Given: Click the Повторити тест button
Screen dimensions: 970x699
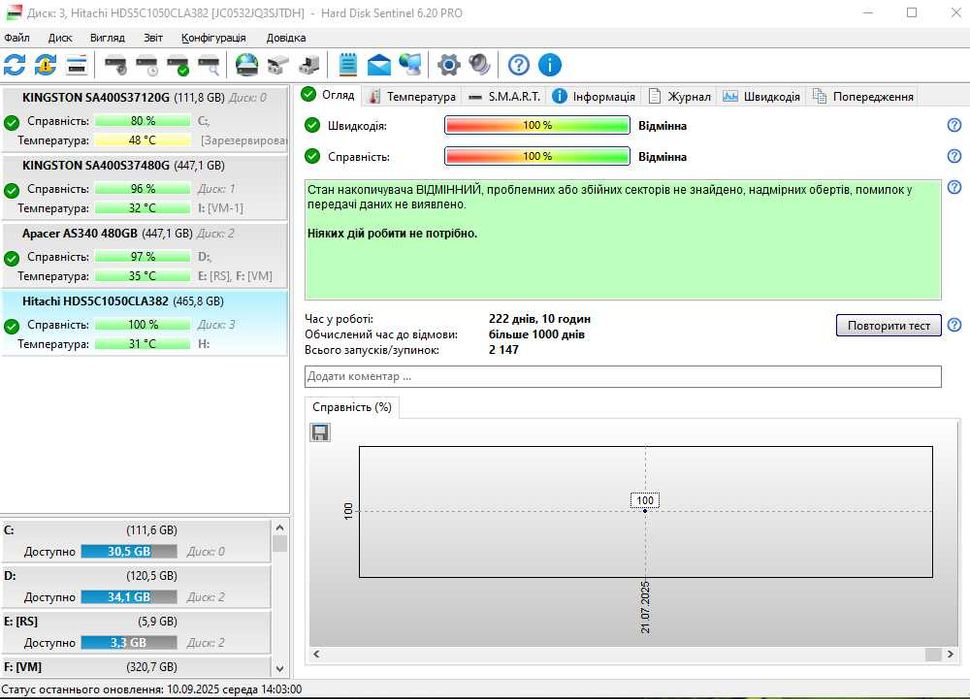Looking at the screenshot, I should 888,325.
